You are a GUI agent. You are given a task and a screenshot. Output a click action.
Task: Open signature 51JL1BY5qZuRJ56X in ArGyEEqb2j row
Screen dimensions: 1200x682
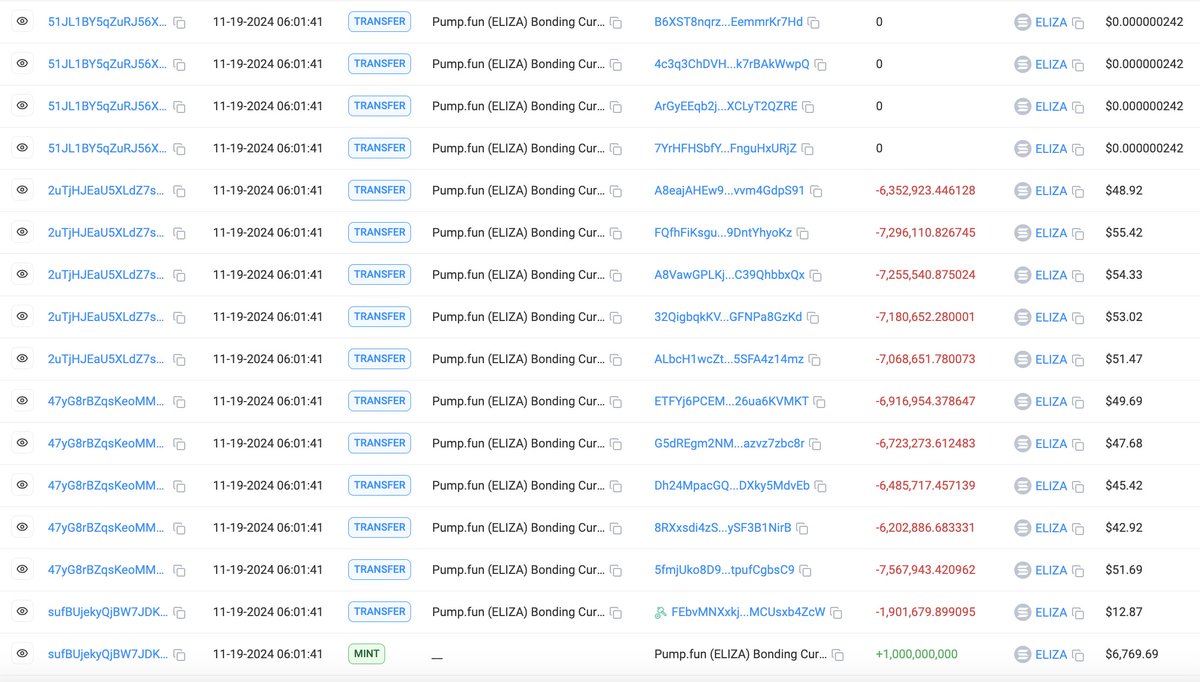108,106
